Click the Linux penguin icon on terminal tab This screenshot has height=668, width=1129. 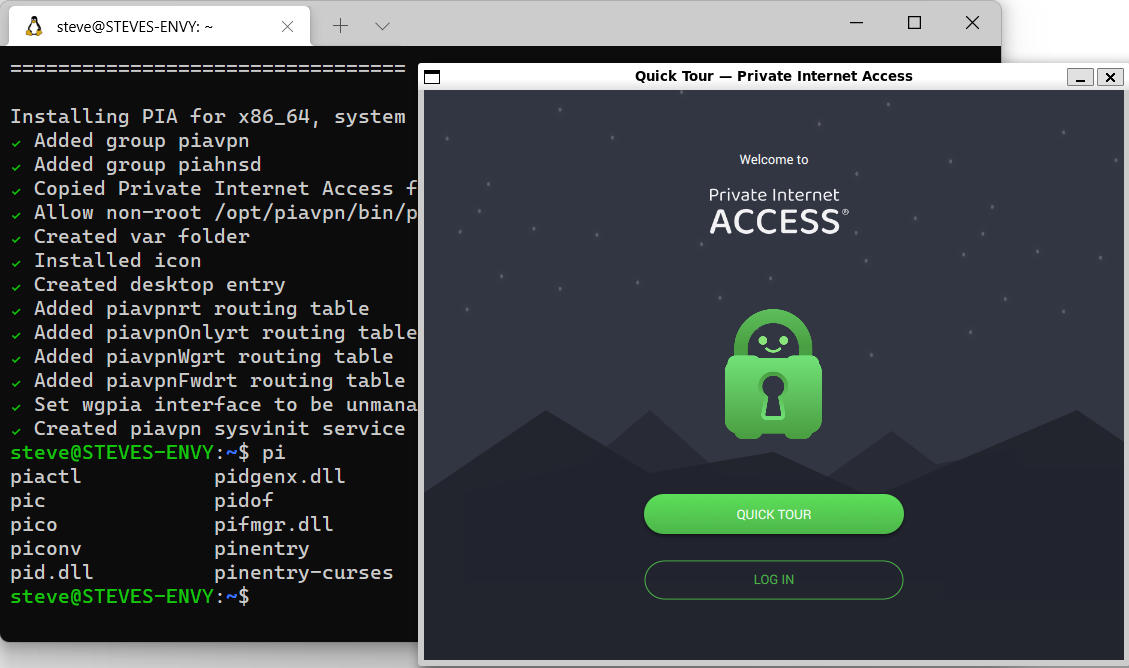click(x=34, y=27)
